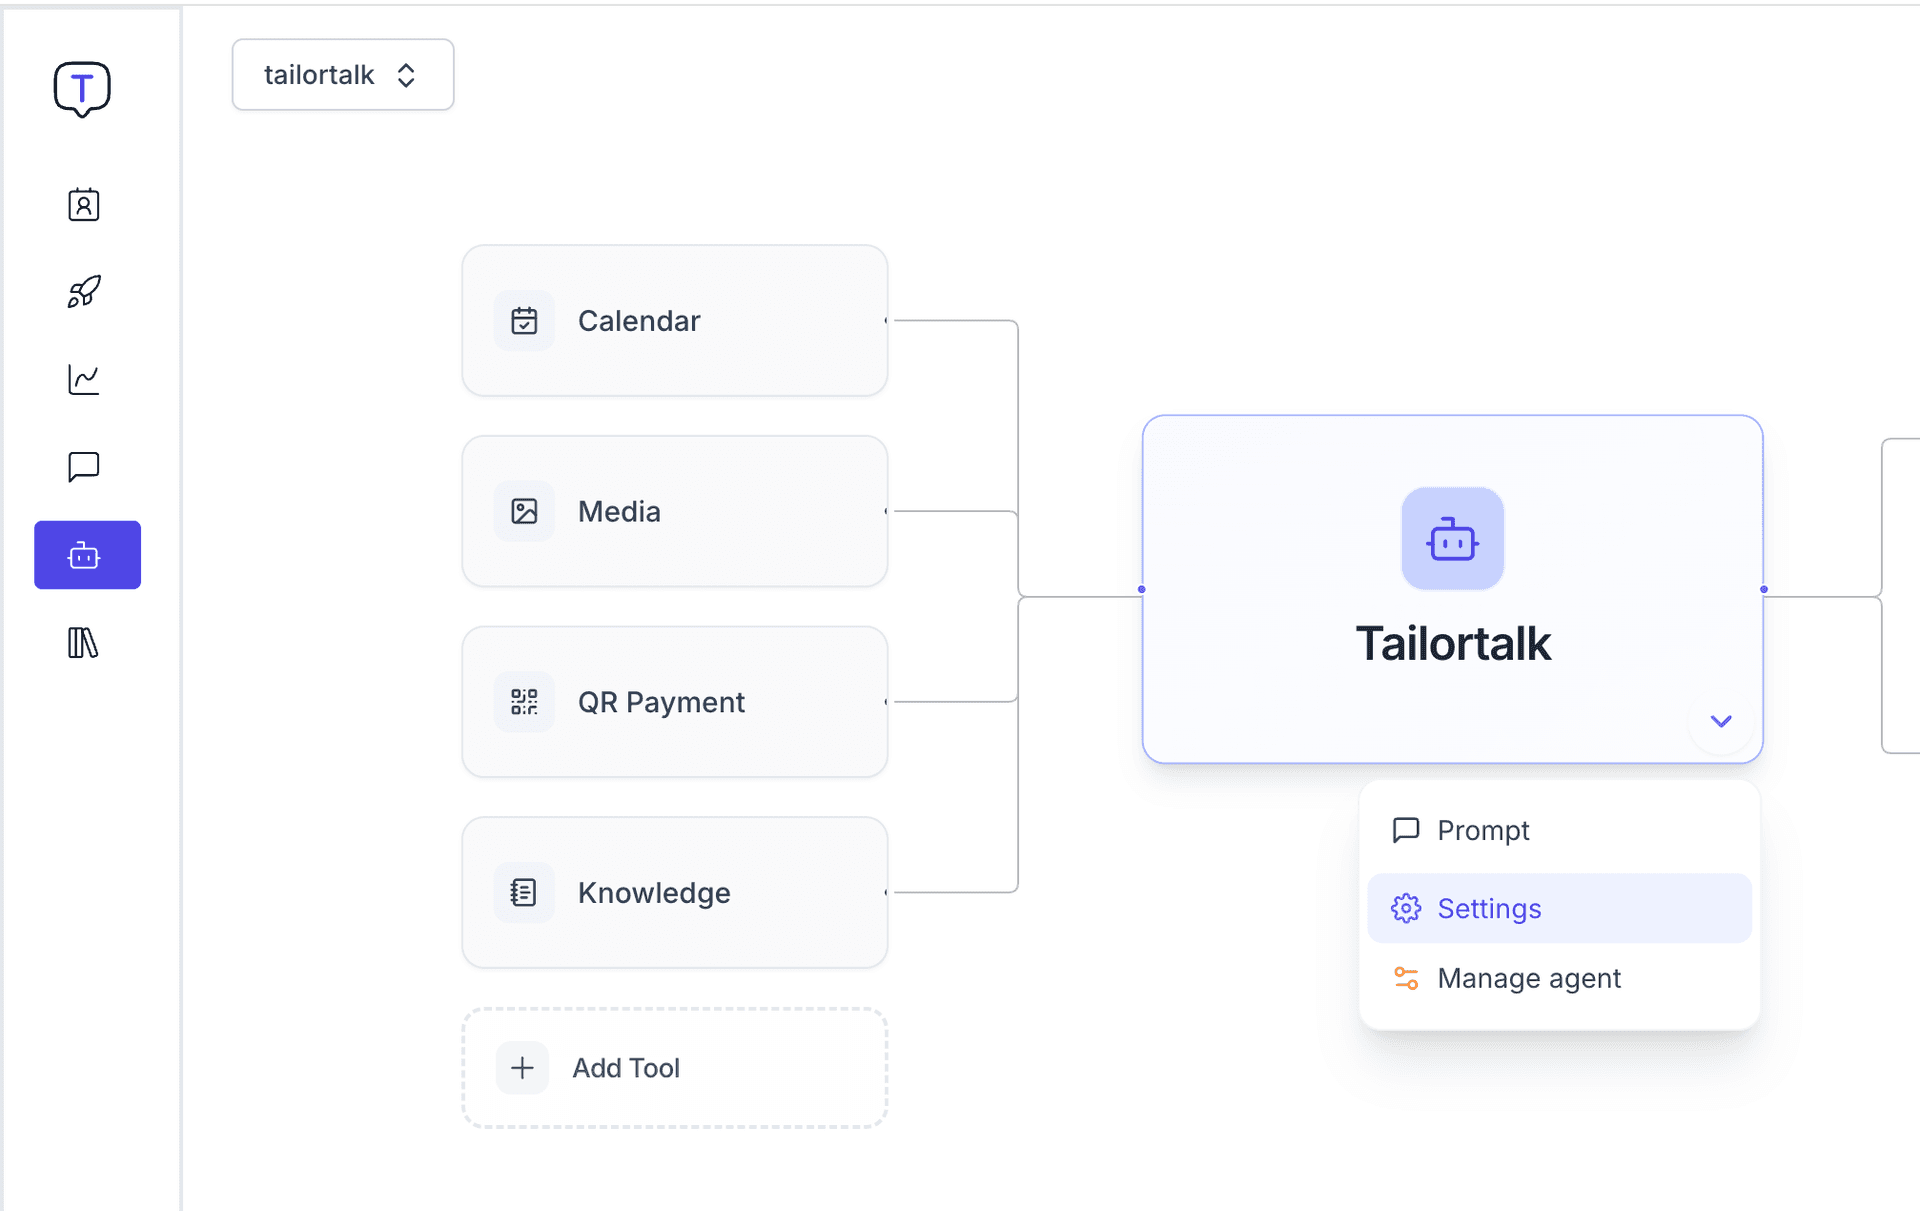Open the rocket launch sidebar icon
Screen dimensions: 1920x1211
coord(84,292)
